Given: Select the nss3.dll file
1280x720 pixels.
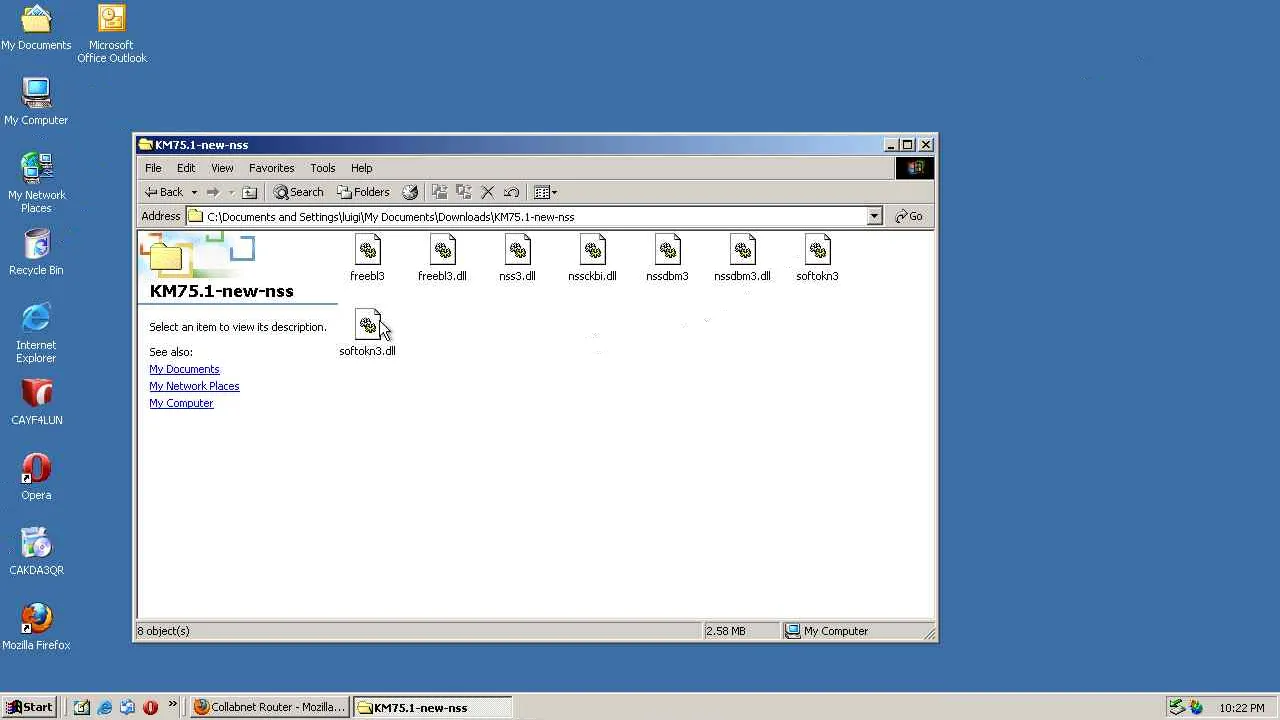Looking at the screenshot, I should [x=517, y=258].
